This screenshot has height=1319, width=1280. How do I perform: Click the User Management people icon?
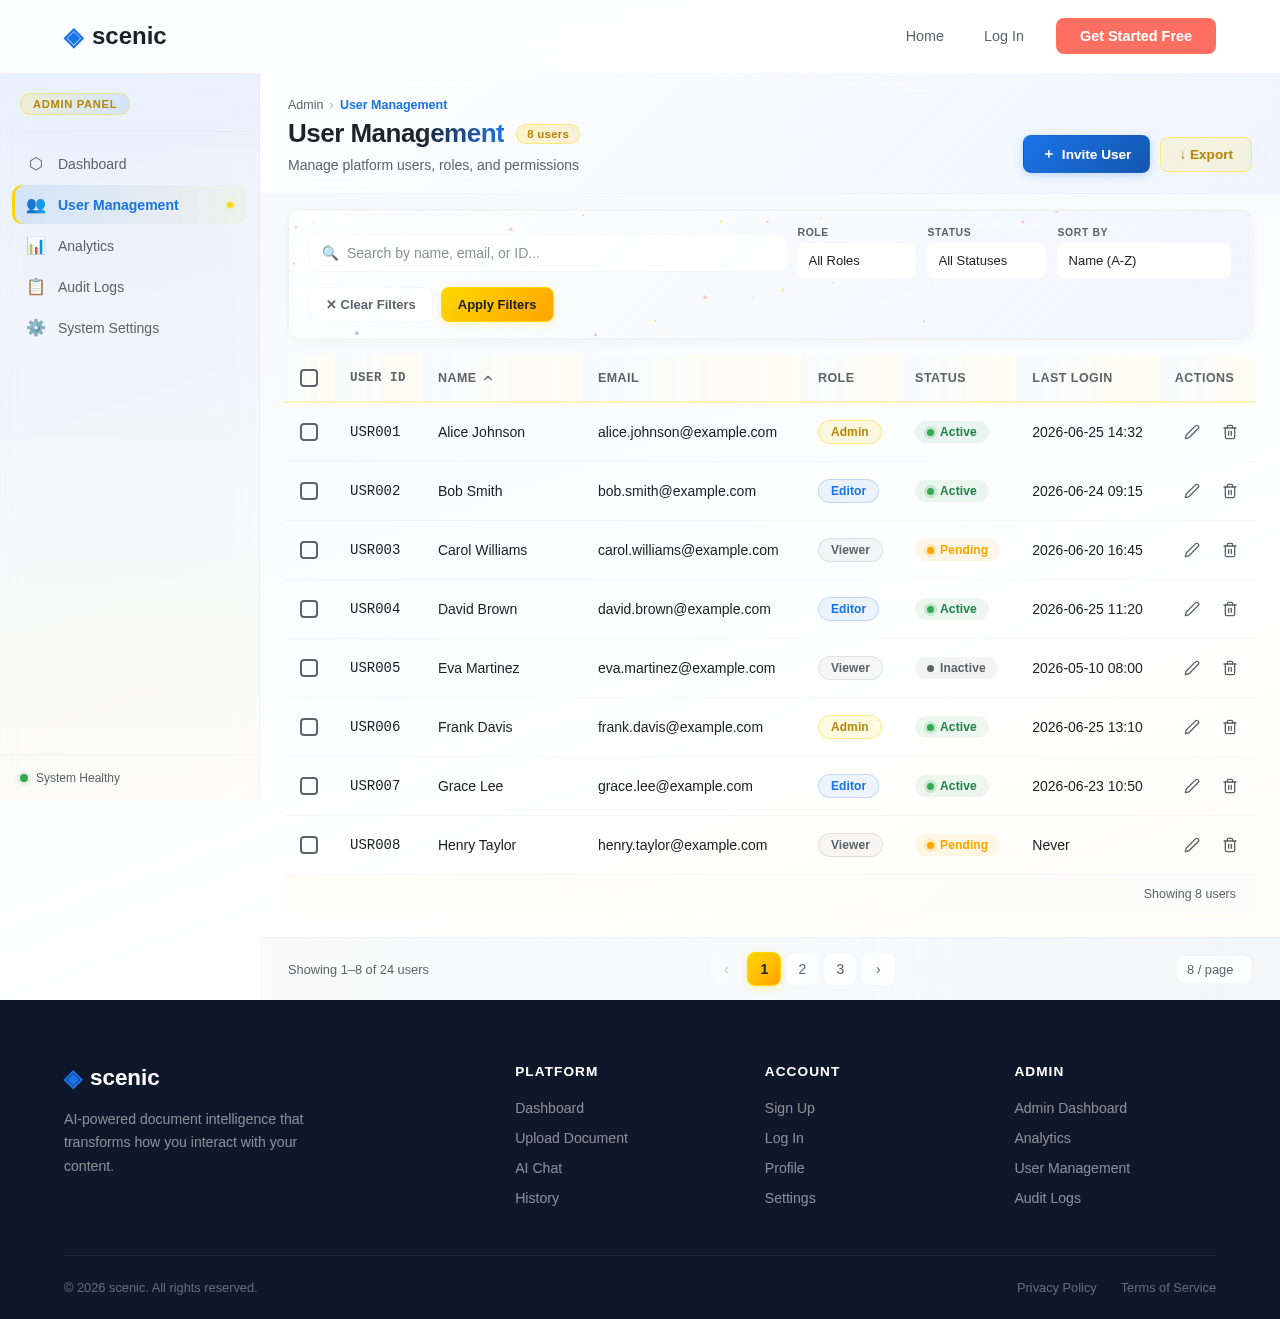36,205
